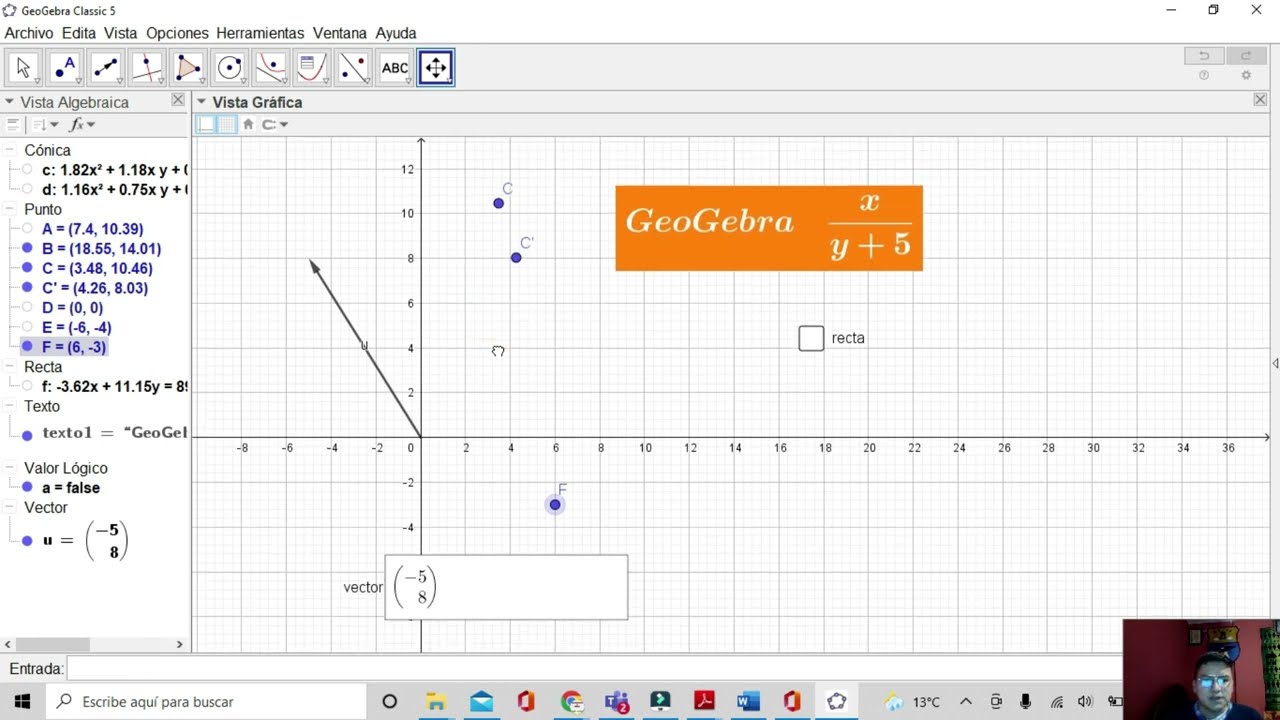Close the Vista Algebraica panel

[x=178, y=100]
